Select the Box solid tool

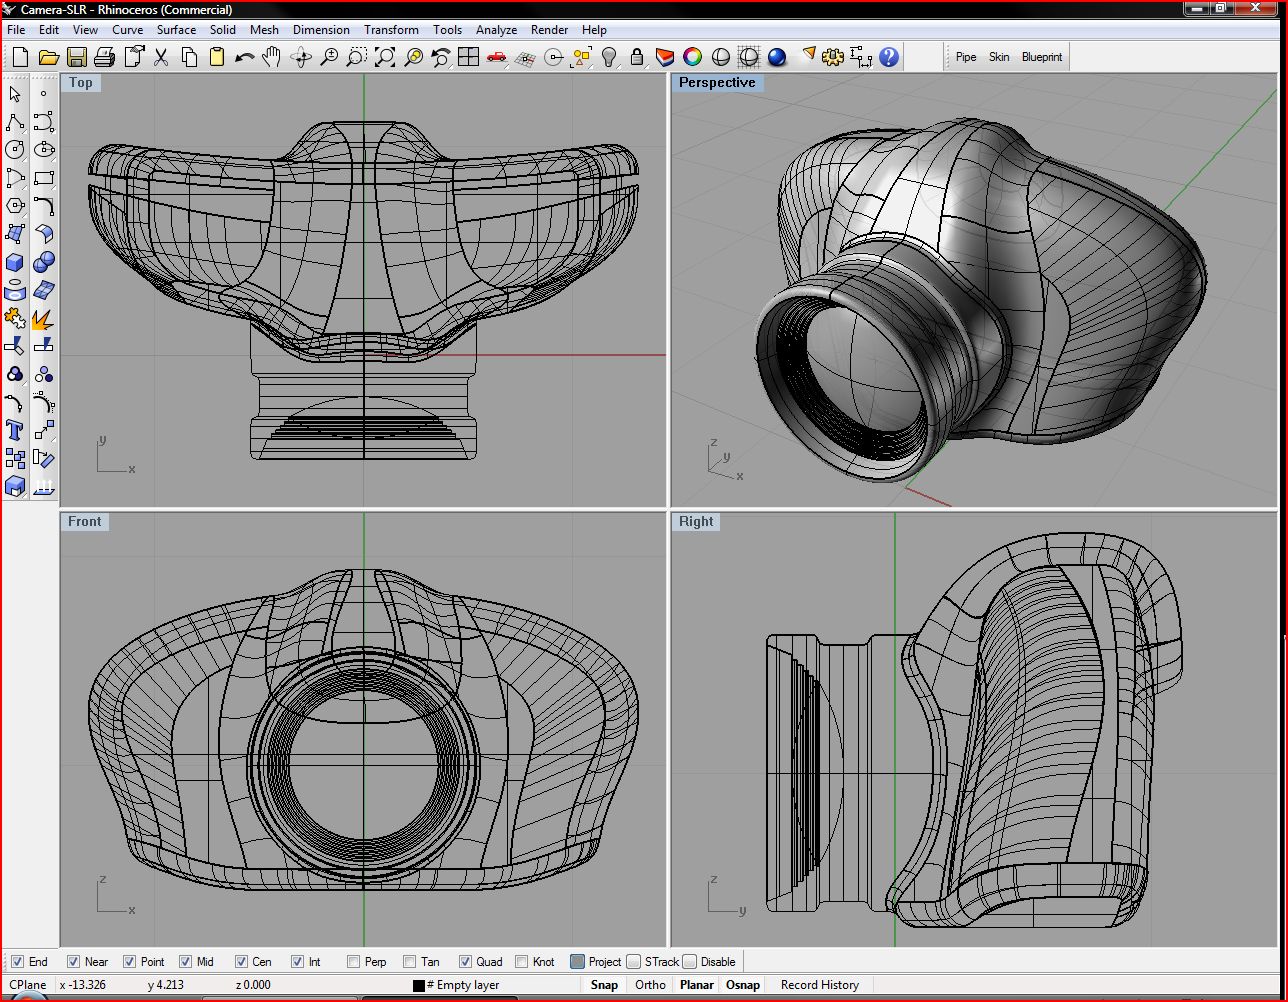point(15,262)
